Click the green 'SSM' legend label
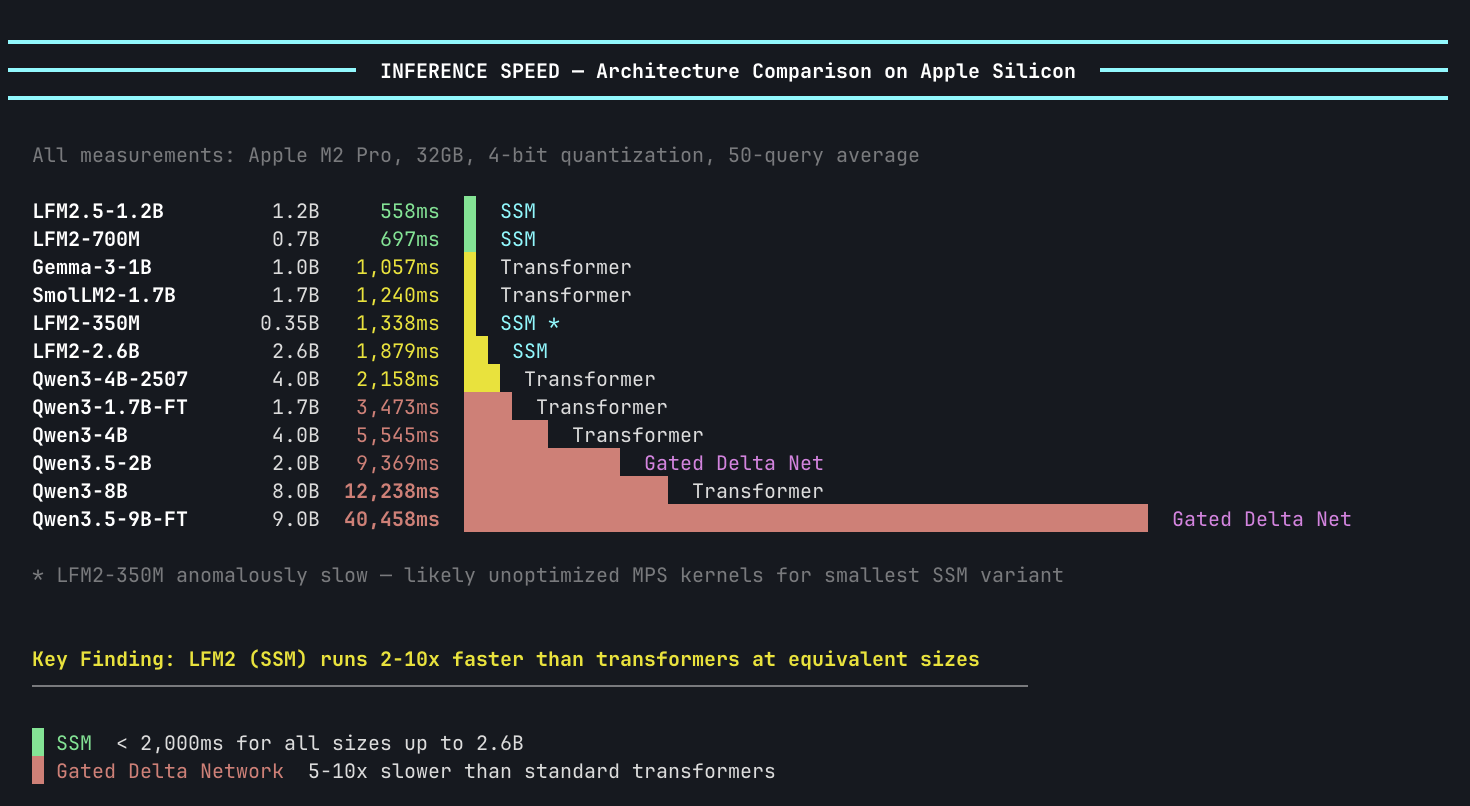1470x806 pixels. [74, 743]
